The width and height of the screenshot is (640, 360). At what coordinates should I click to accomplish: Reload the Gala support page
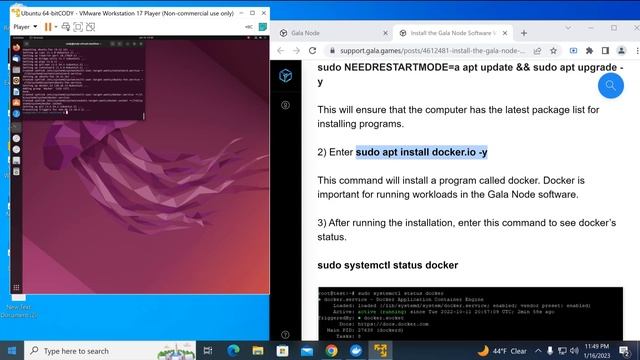[313, 51]
